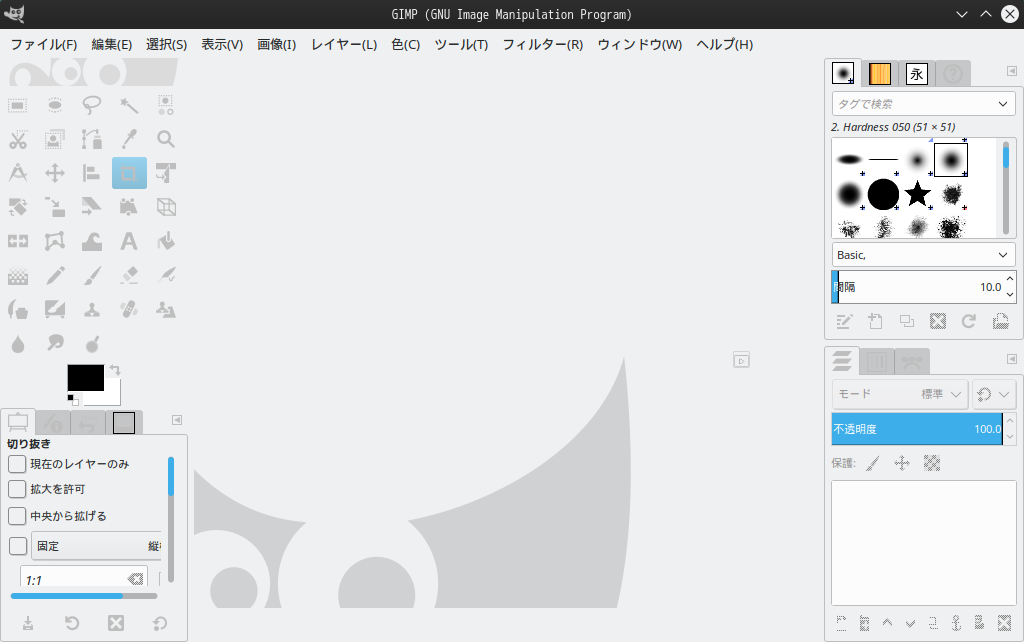1024x642 pixels.
Task: Open the Basic brush tag dropdown
Action: 923,255
